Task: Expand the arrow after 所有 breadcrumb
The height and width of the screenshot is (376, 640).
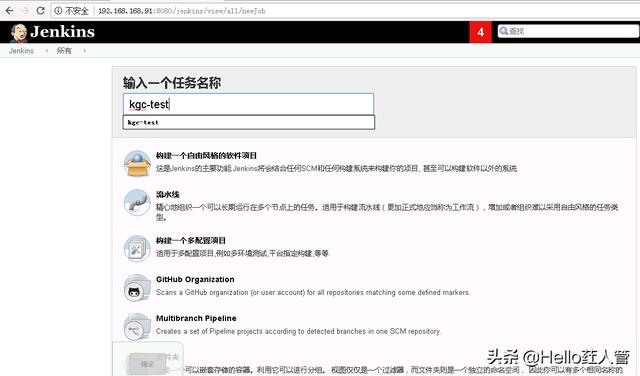Action: click(x=84, y=51)
